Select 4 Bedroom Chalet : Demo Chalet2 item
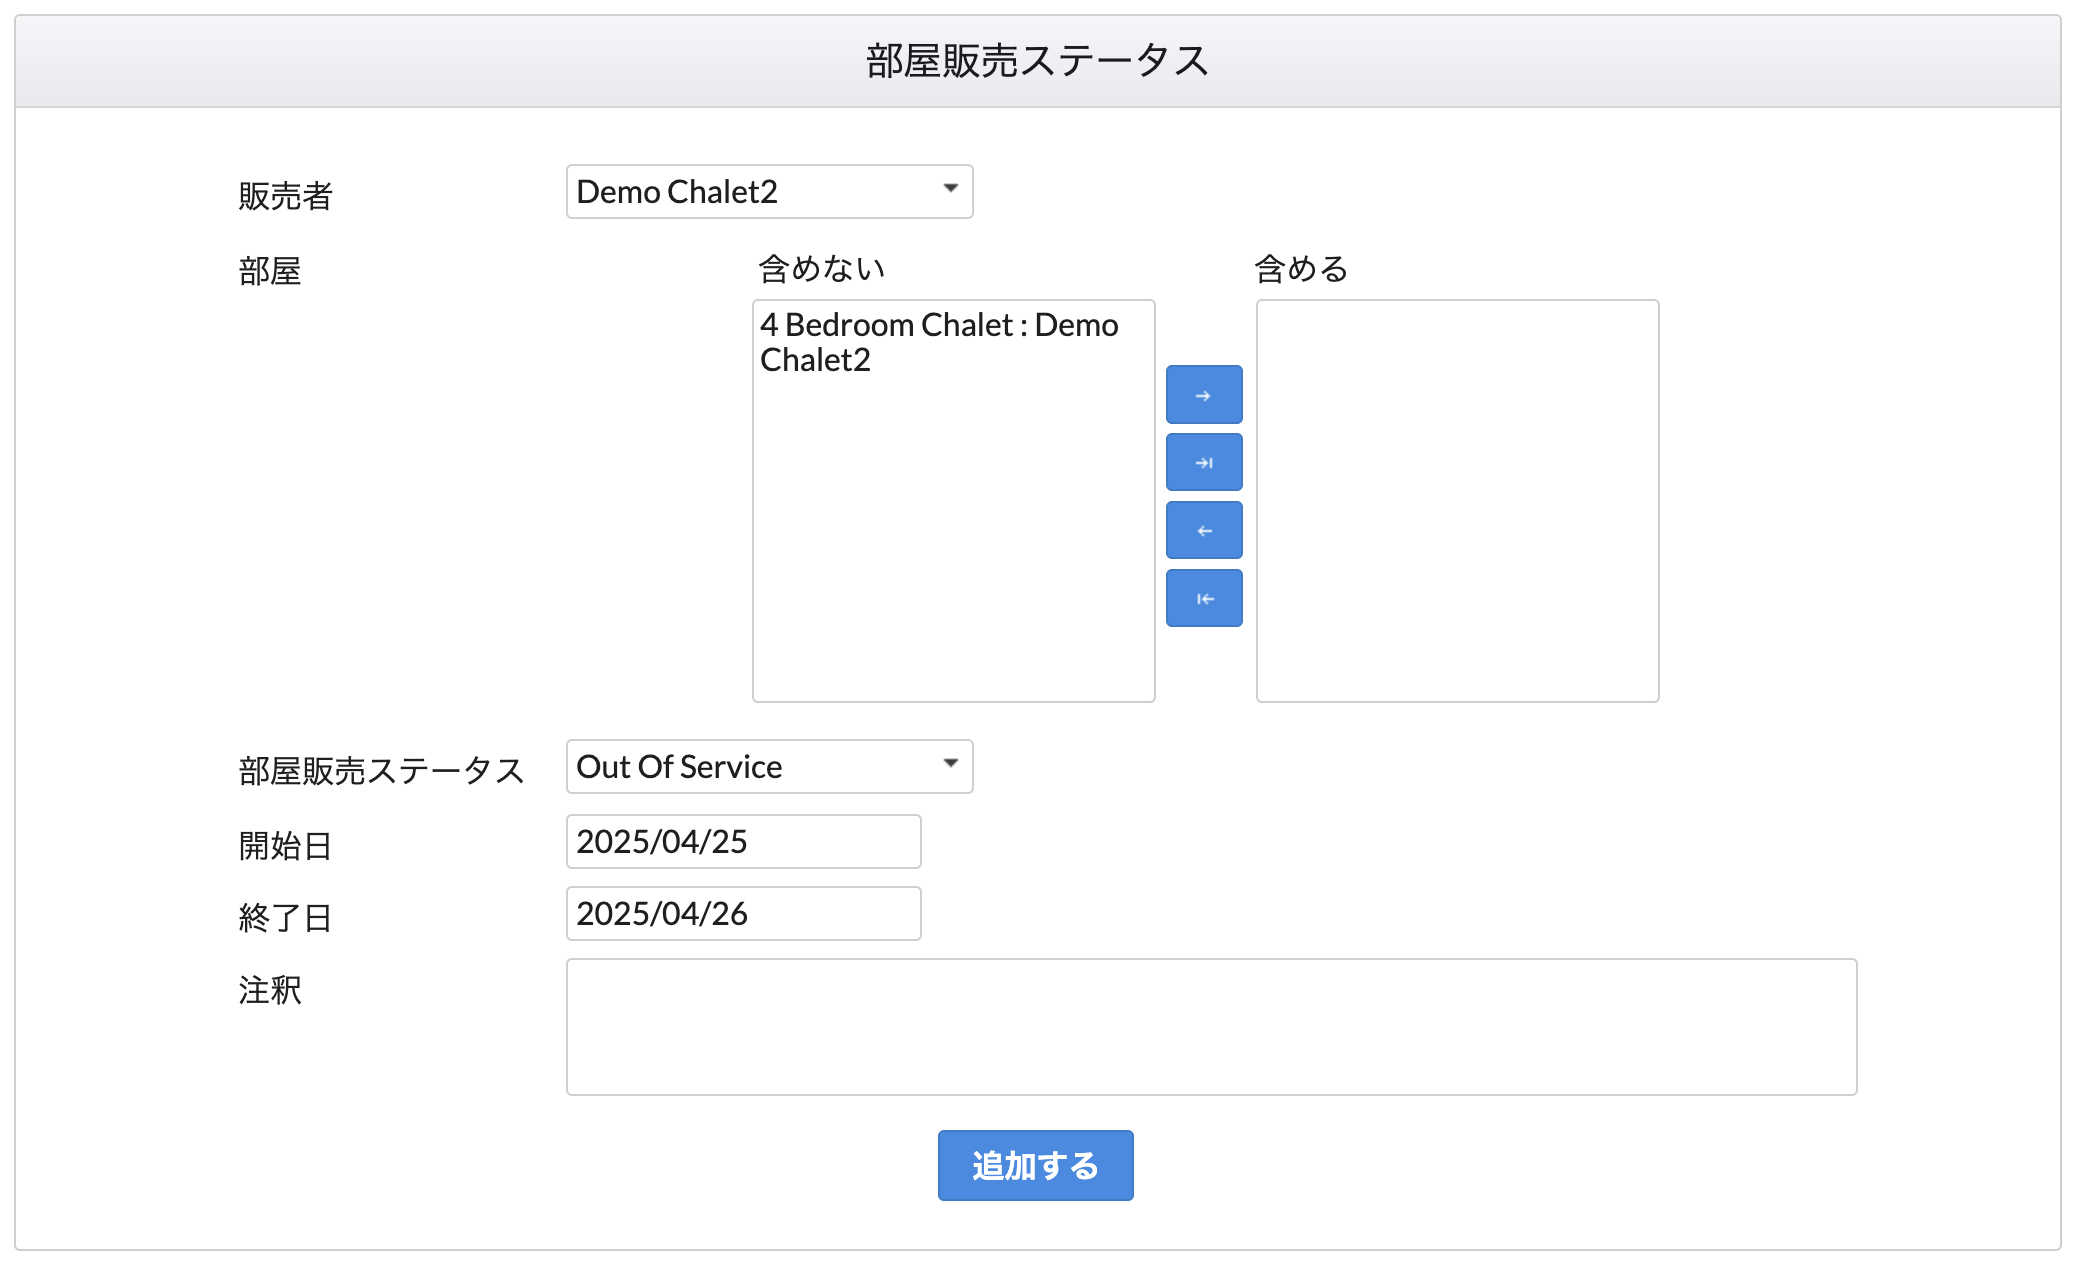2078x1270 pixels. pyautogui.click(x=938, y=342)
